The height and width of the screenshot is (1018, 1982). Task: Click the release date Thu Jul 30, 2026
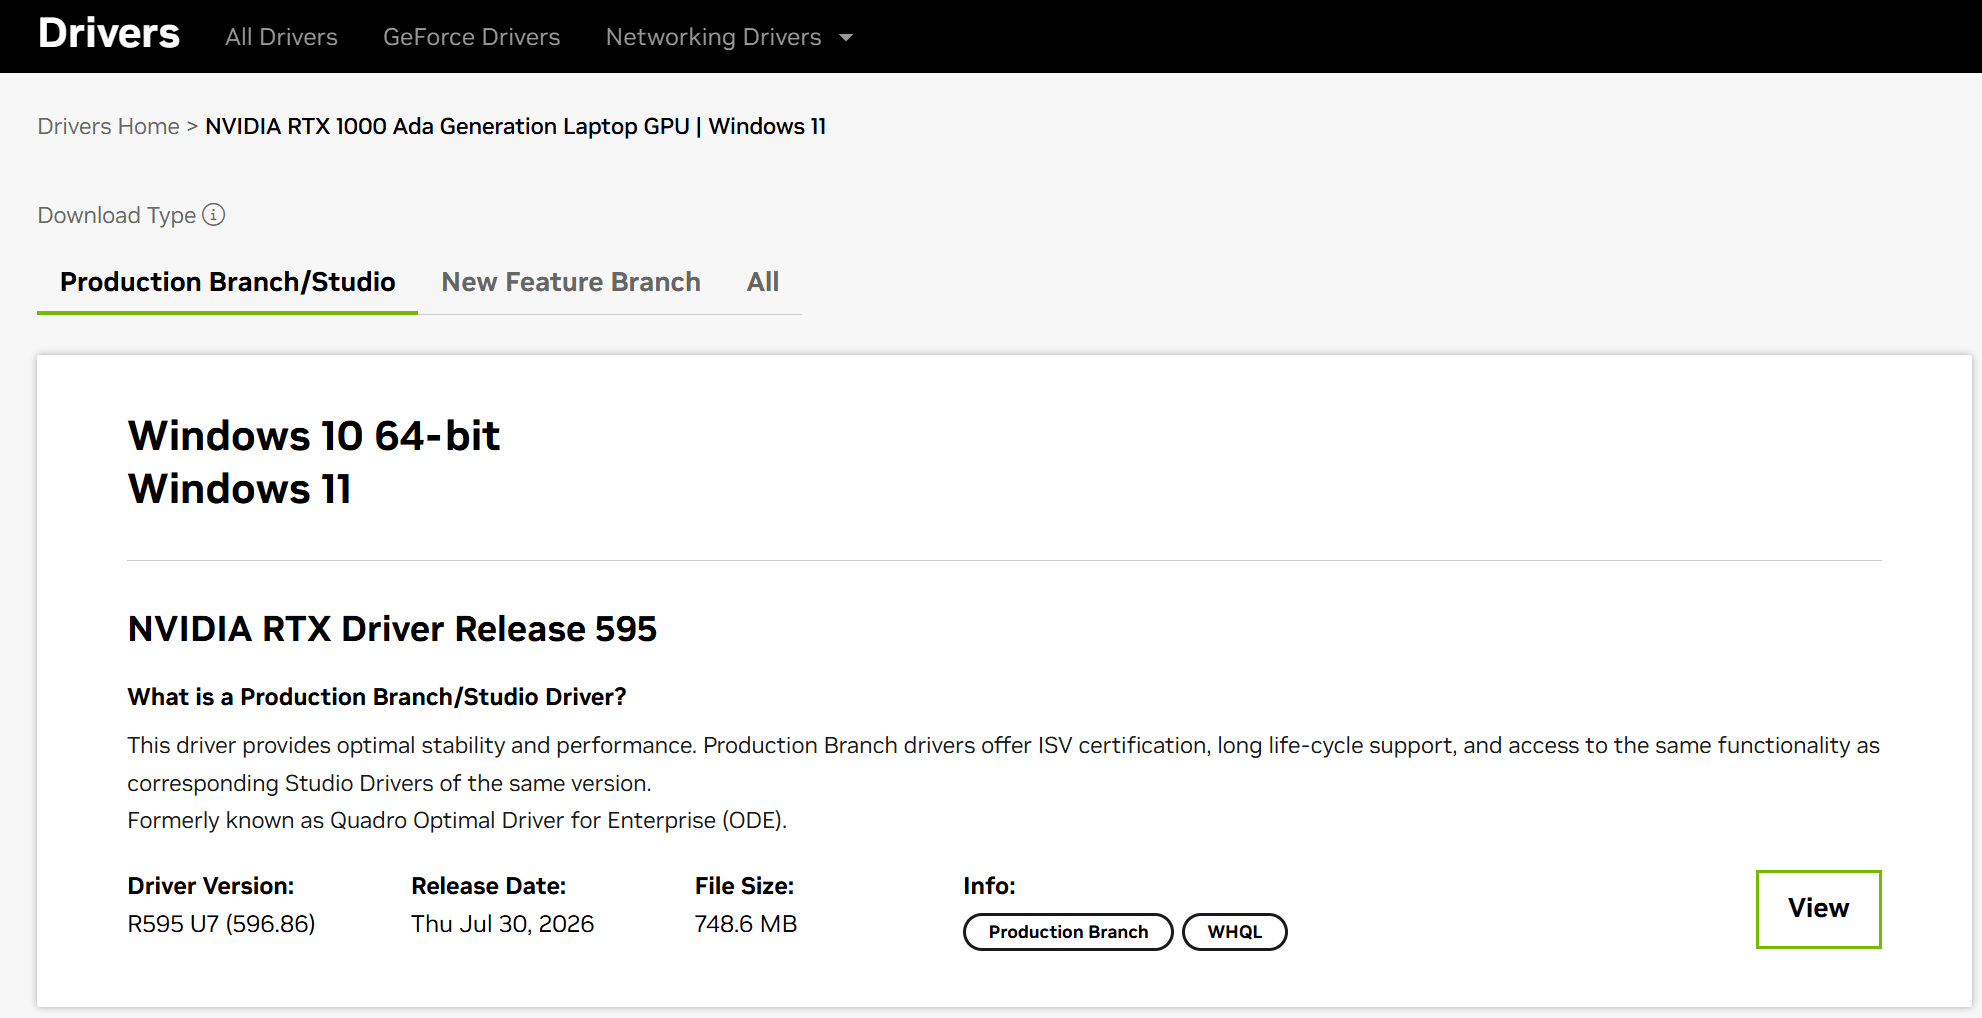[502, 924]
